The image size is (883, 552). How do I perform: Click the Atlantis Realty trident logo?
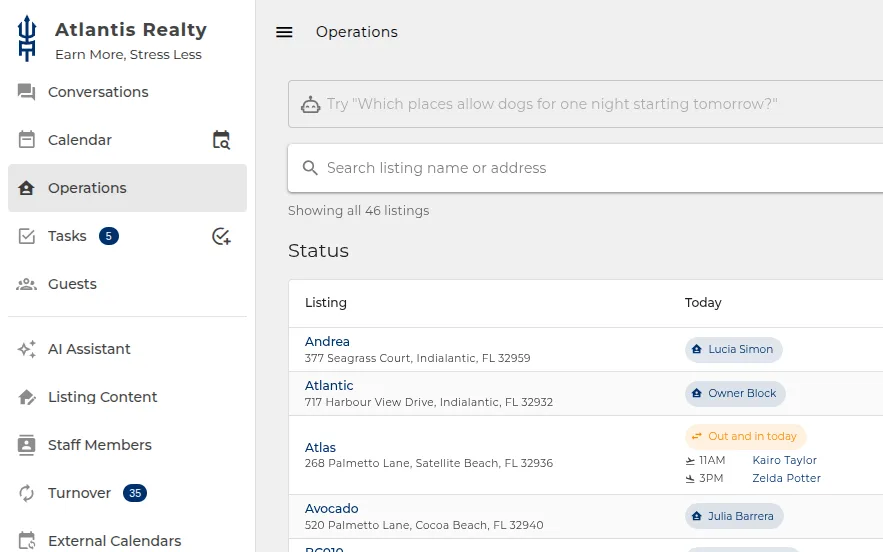tap(26, 38)
